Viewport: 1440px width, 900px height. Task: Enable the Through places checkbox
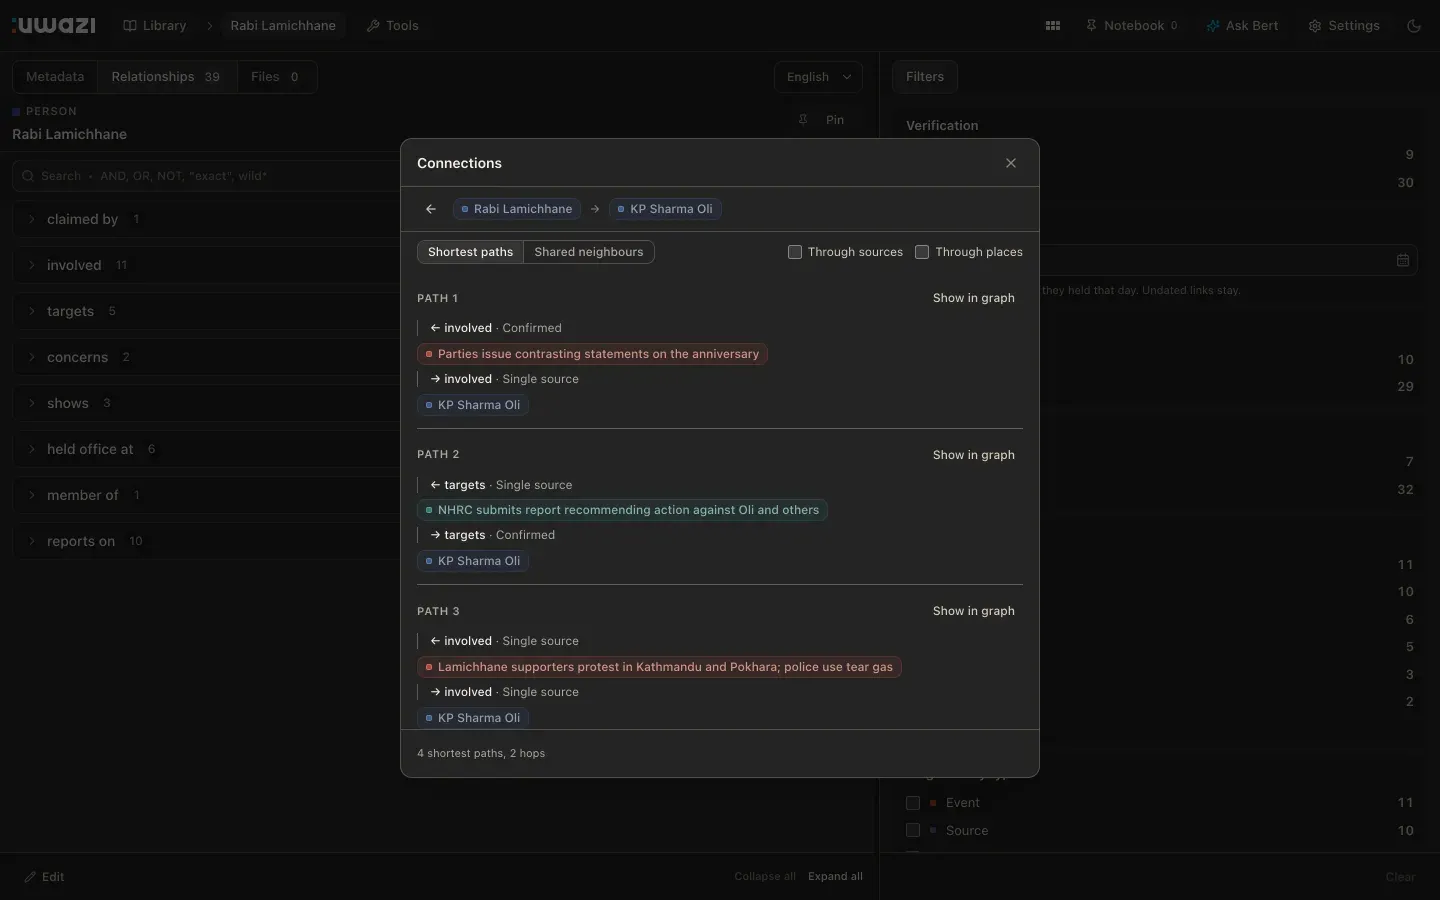(922, 252)
